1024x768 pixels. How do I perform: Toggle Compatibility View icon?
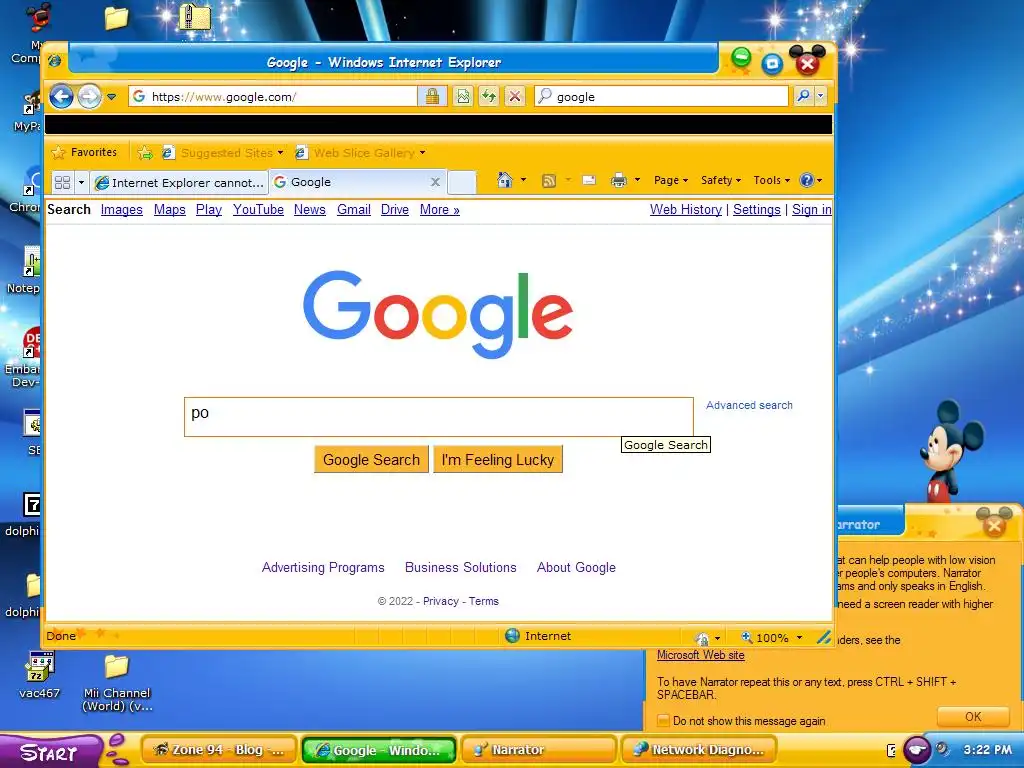click(463, 97)
